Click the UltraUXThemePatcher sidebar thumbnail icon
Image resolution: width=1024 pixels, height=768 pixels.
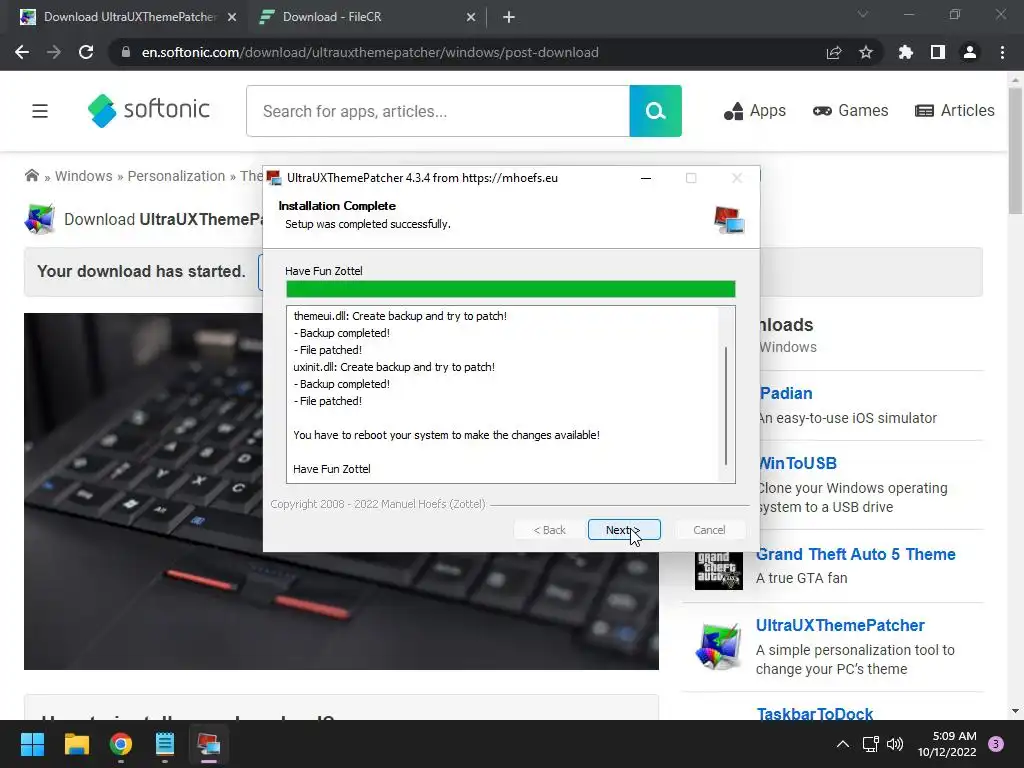tap(718, 646)
